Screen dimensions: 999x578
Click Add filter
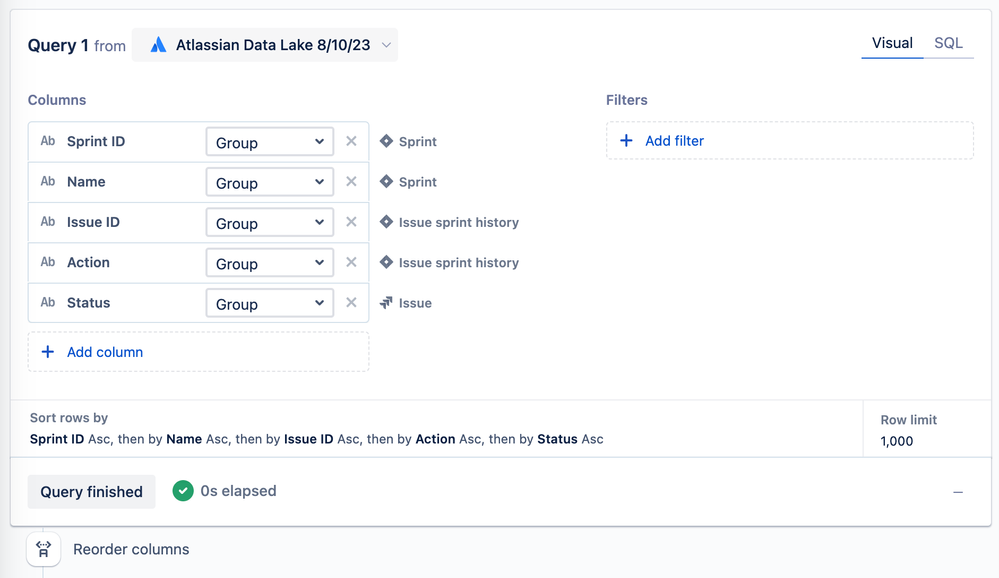[x=789, y=141]
